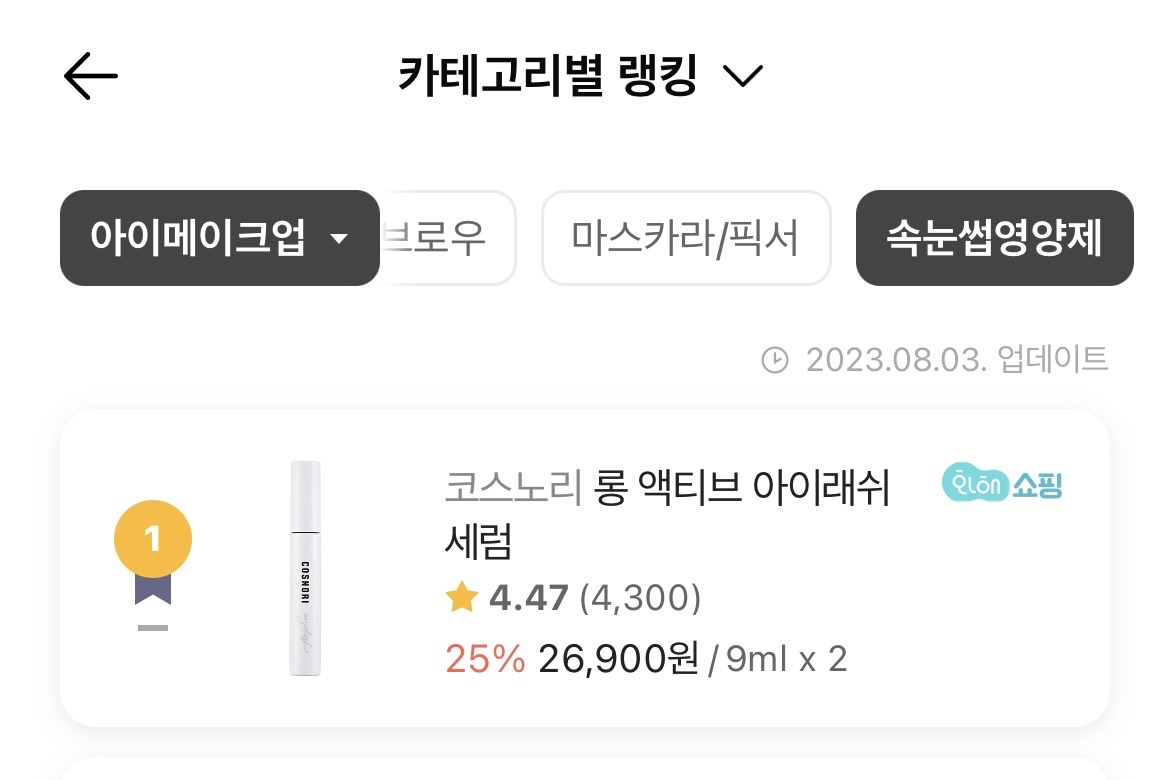Tap the gold rank 1 medal badge

pos(153,541)
